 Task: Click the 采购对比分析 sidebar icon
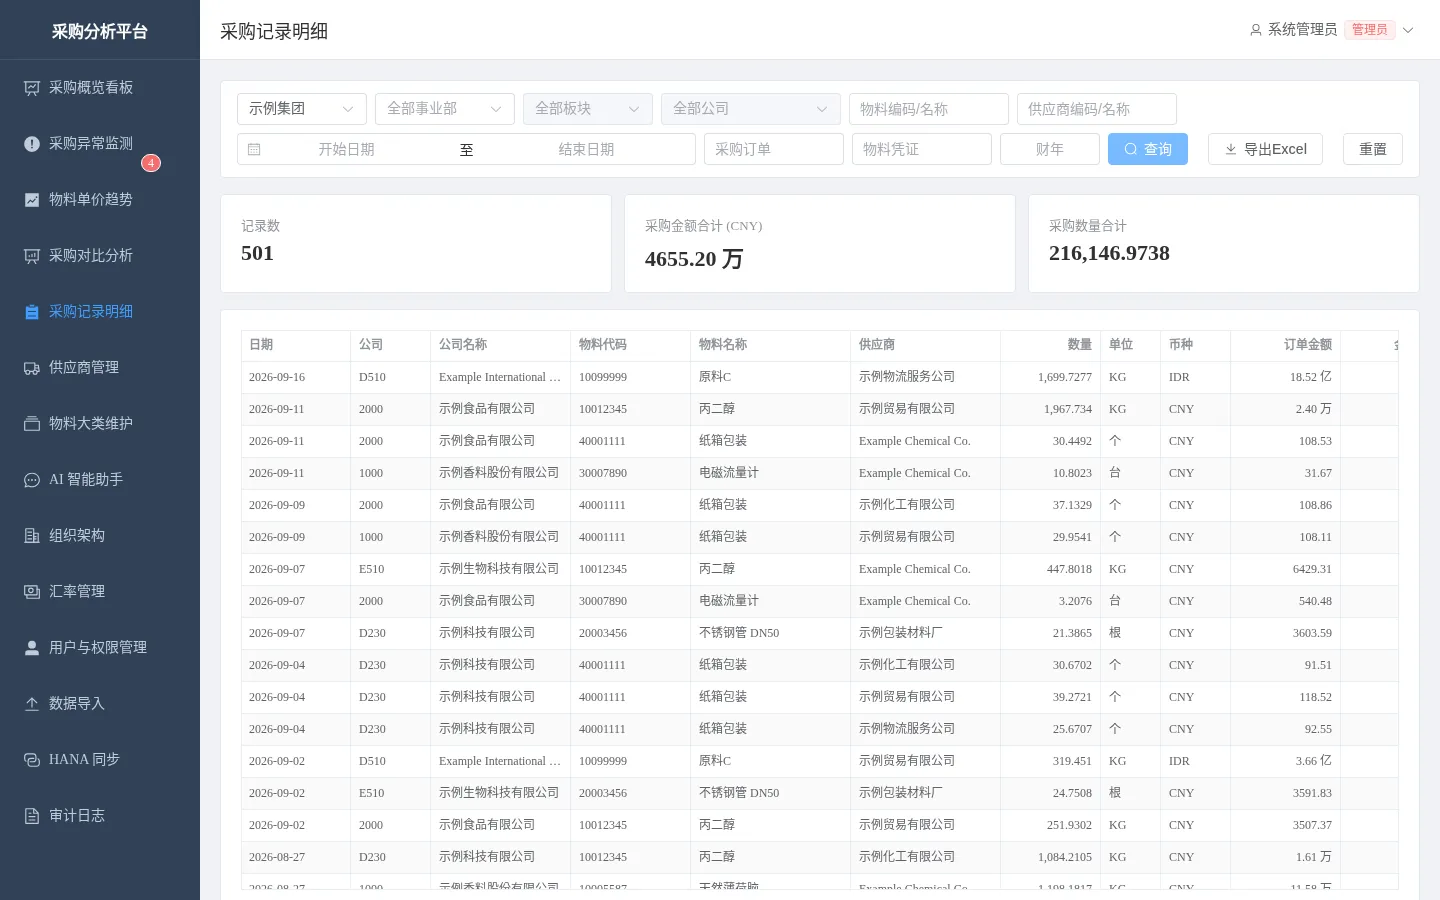point(32,256)
